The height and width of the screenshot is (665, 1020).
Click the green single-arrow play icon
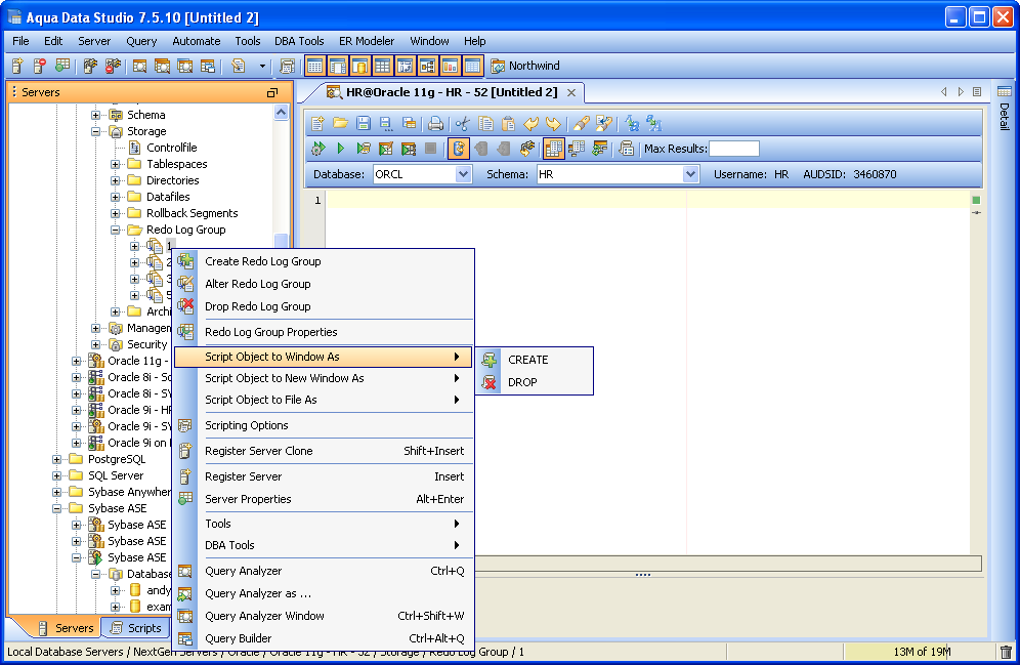pyautogui.click(x=340, y=149)
